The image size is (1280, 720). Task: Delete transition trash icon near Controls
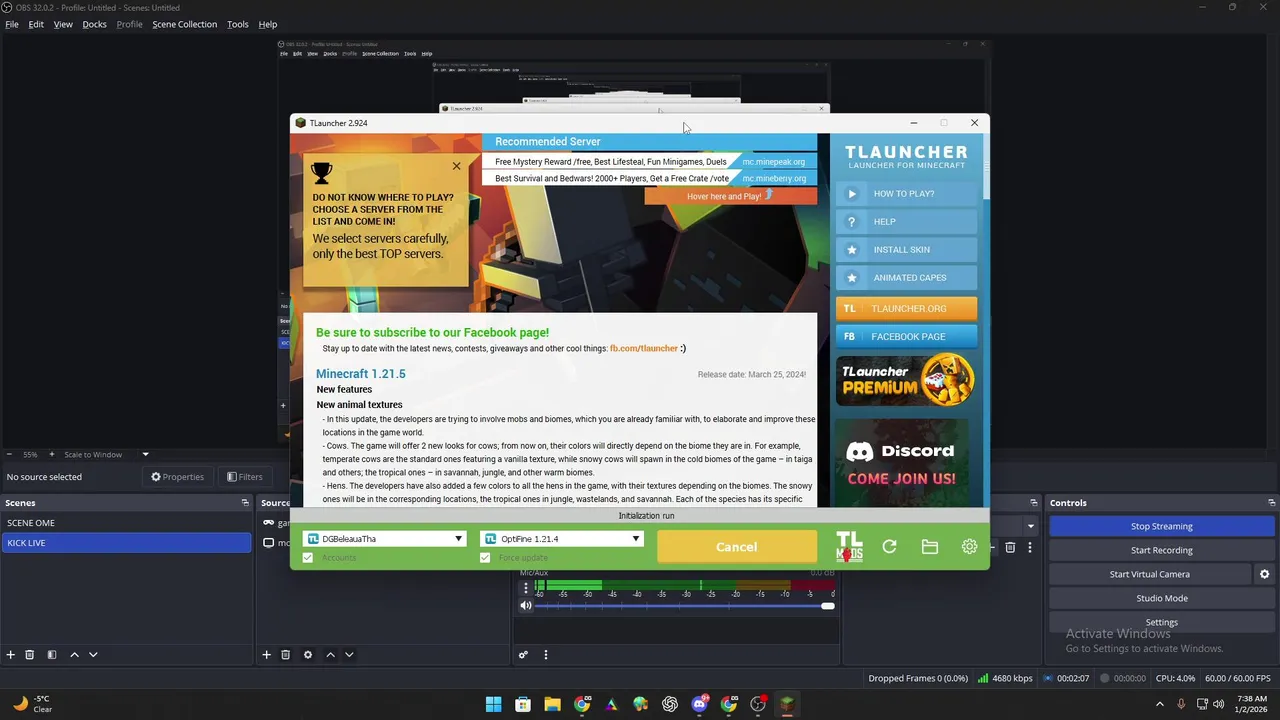1010,547
